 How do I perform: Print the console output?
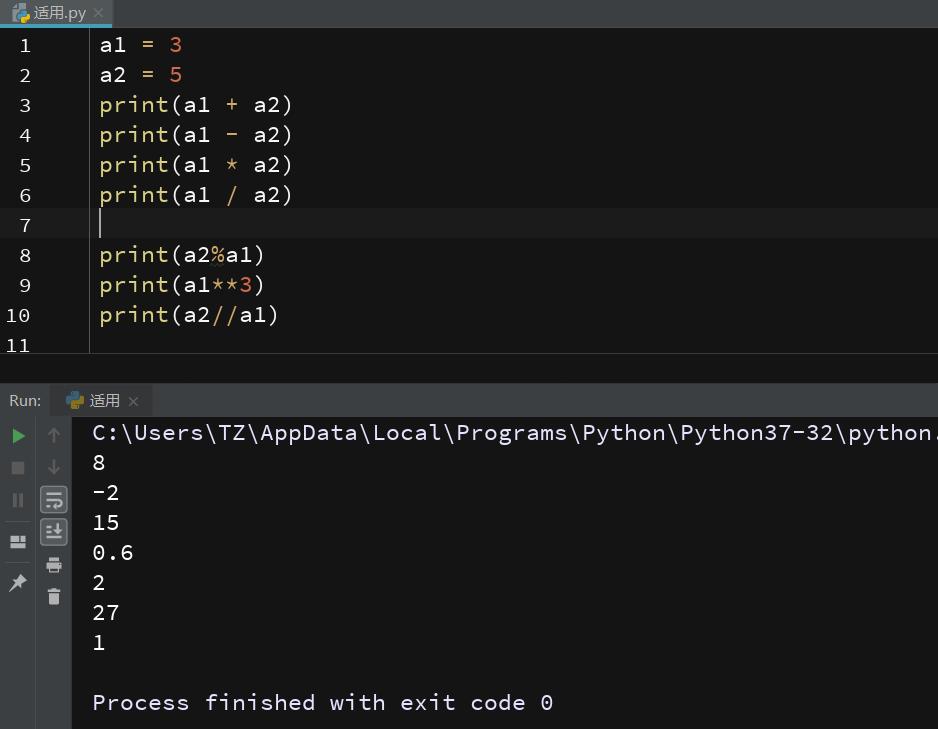53,565
